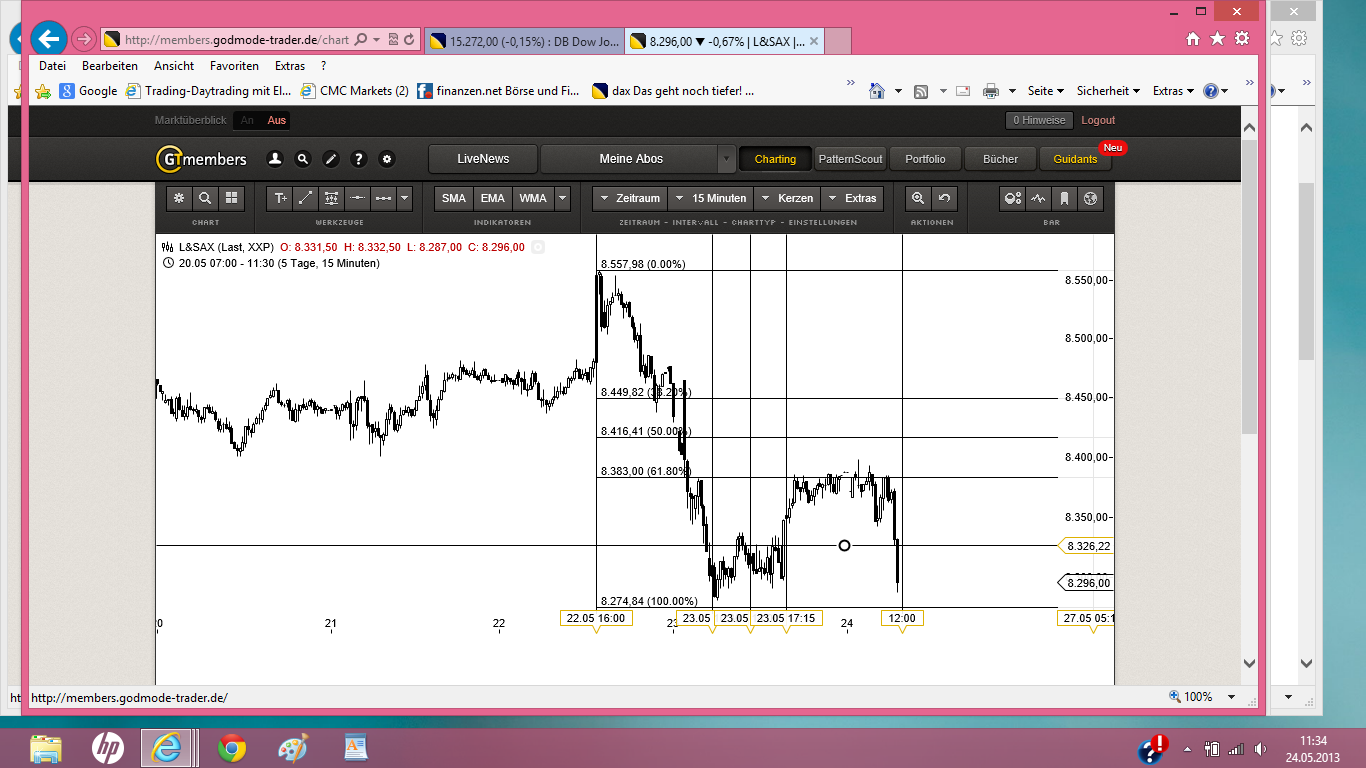Add WMA indicator
The height and width of the screenshot is (768, 1366).
(533, 198)
